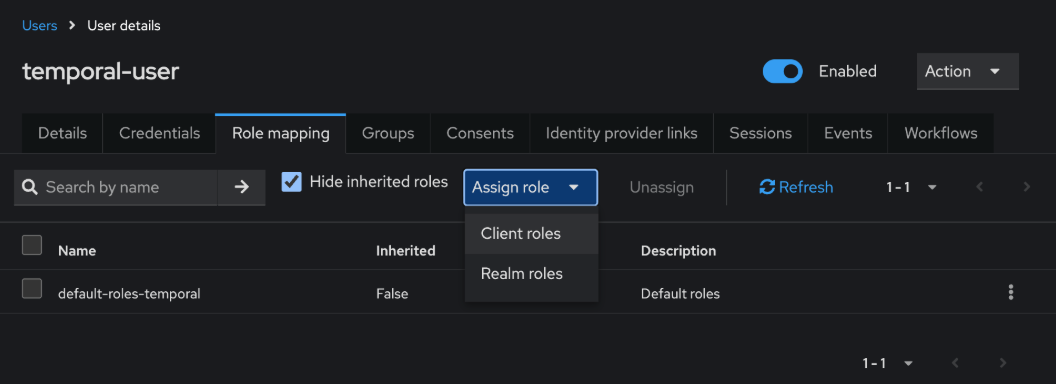Go to previous page in bottom pagination
Viewport: 1056px width, 384px height.
click(x=955, y=363)
